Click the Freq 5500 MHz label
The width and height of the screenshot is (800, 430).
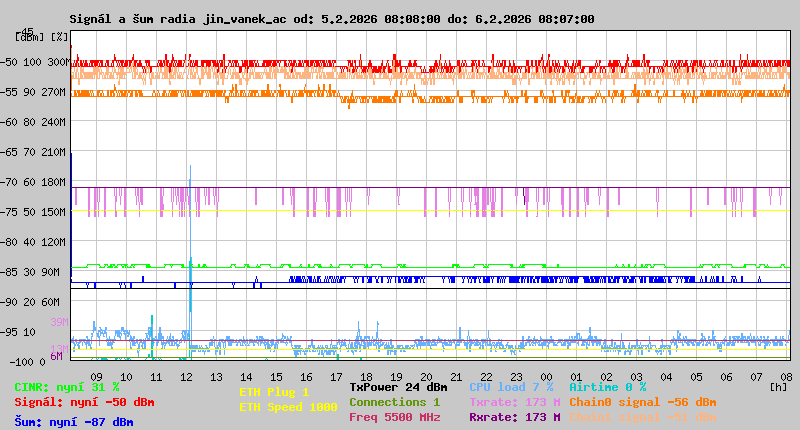394,417
